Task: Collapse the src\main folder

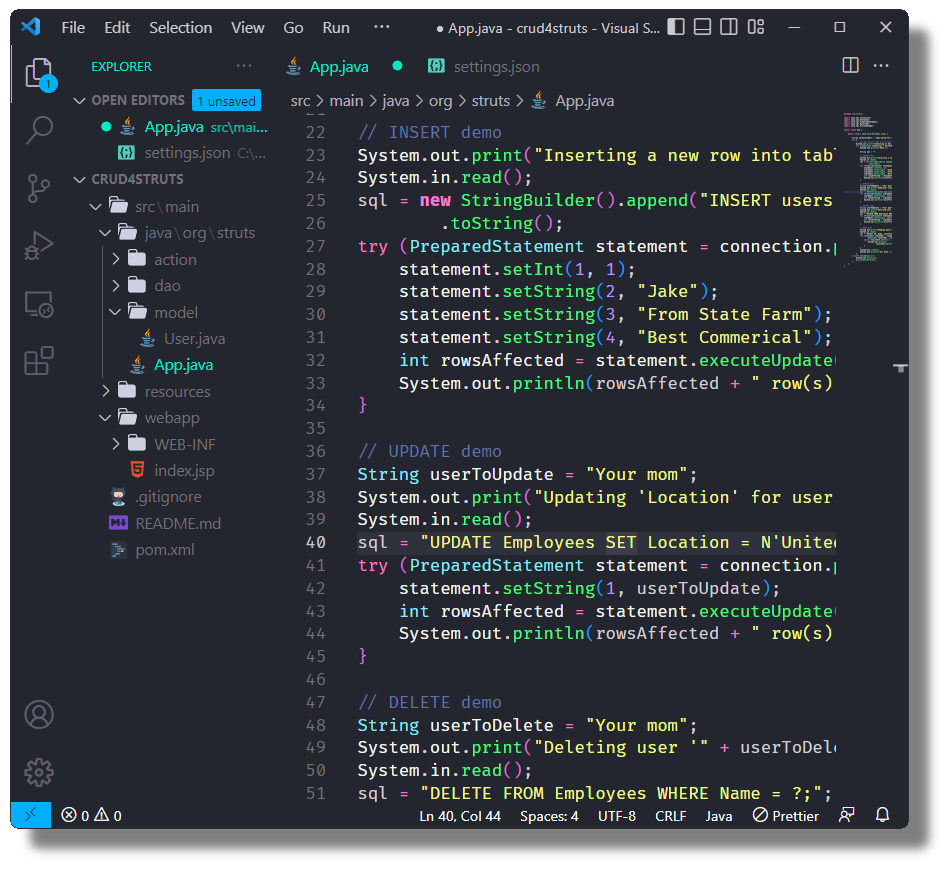Action: (95, 207)
